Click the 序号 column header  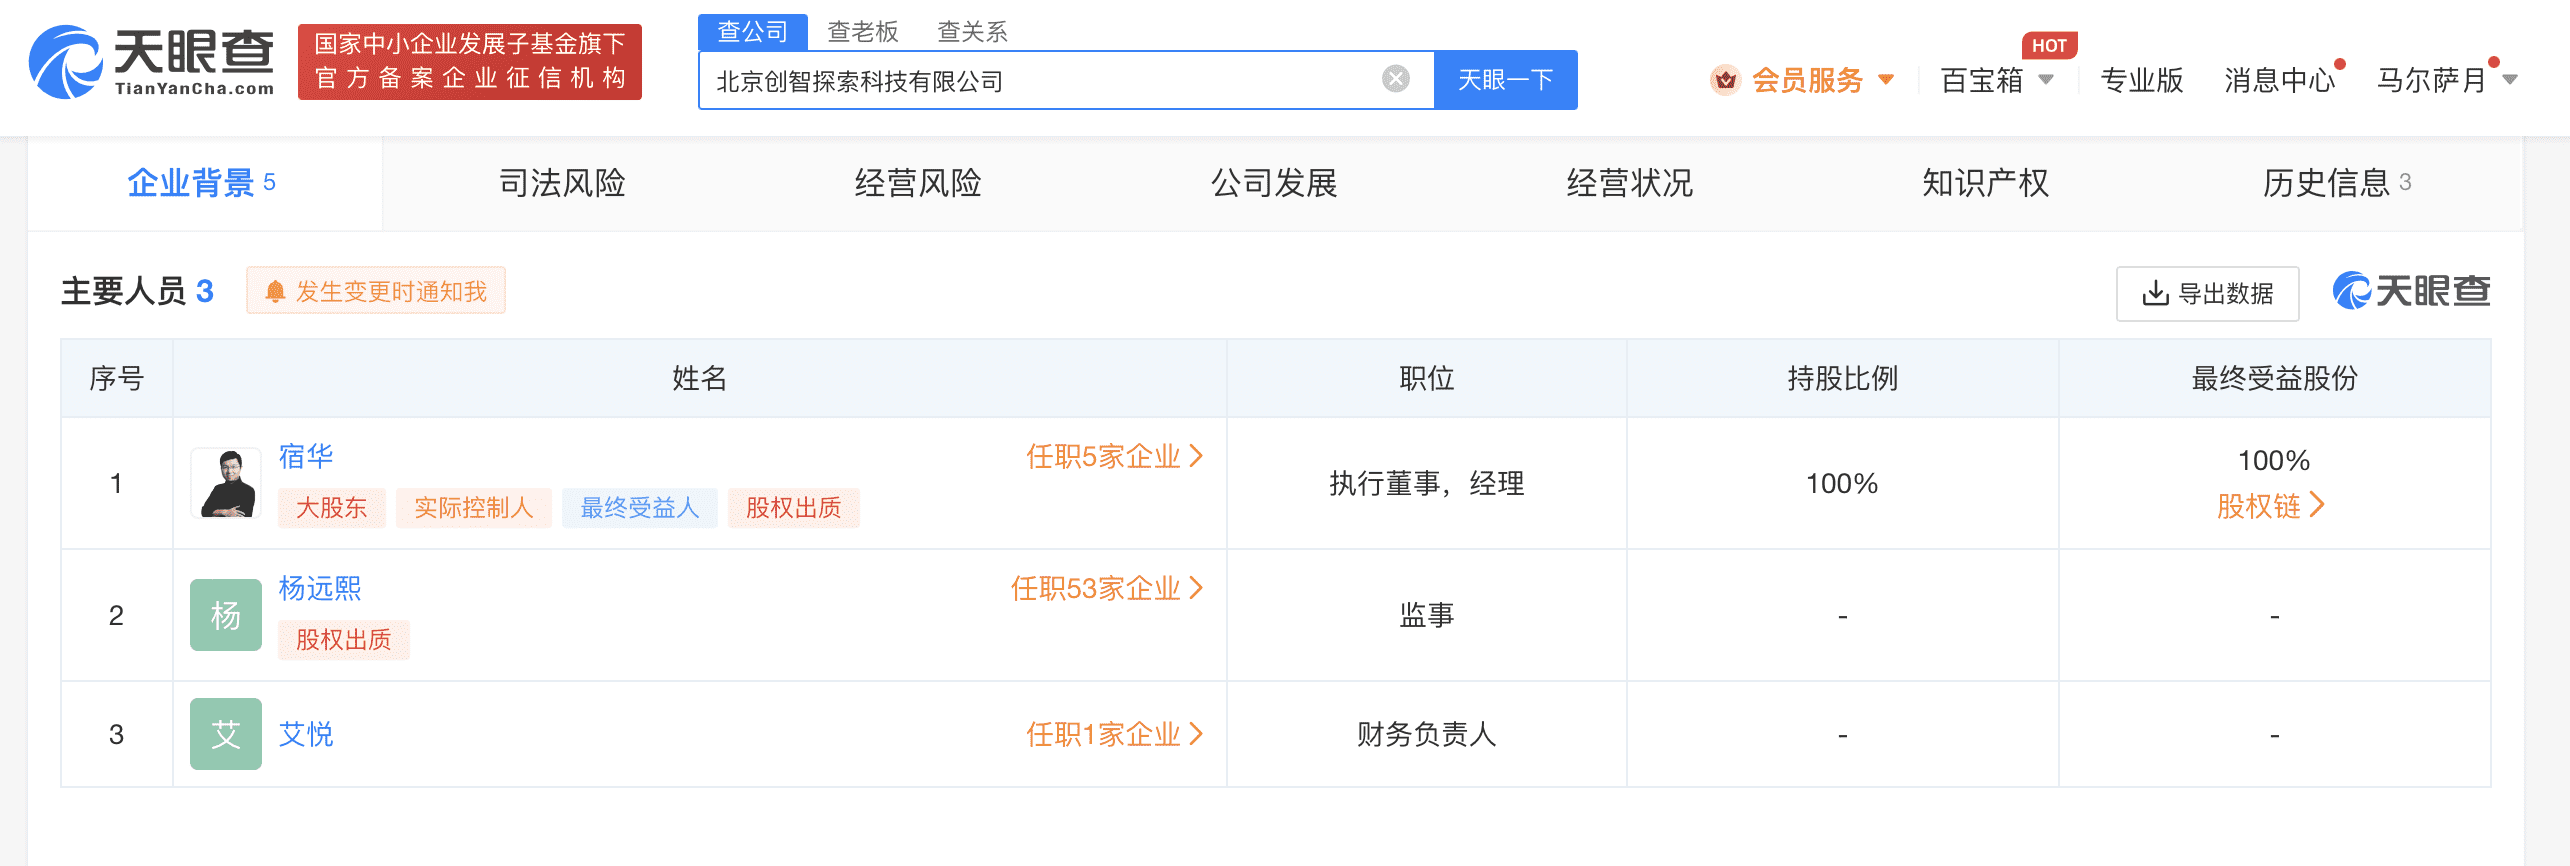click(x=117, y=378)
